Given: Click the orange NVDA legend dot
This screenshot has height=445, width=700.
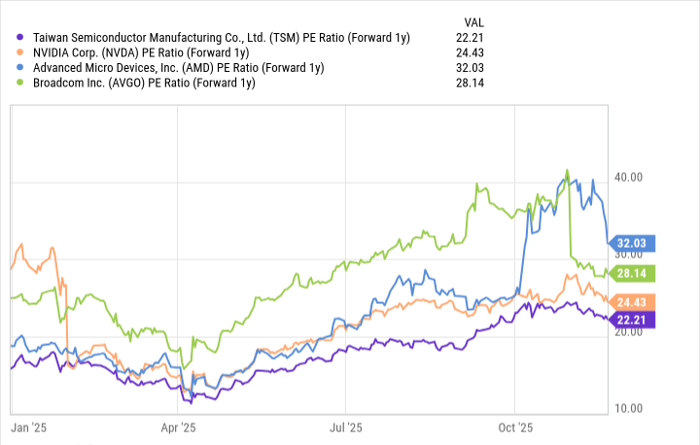Looking at the screenshot, I should tap(10, 52).
